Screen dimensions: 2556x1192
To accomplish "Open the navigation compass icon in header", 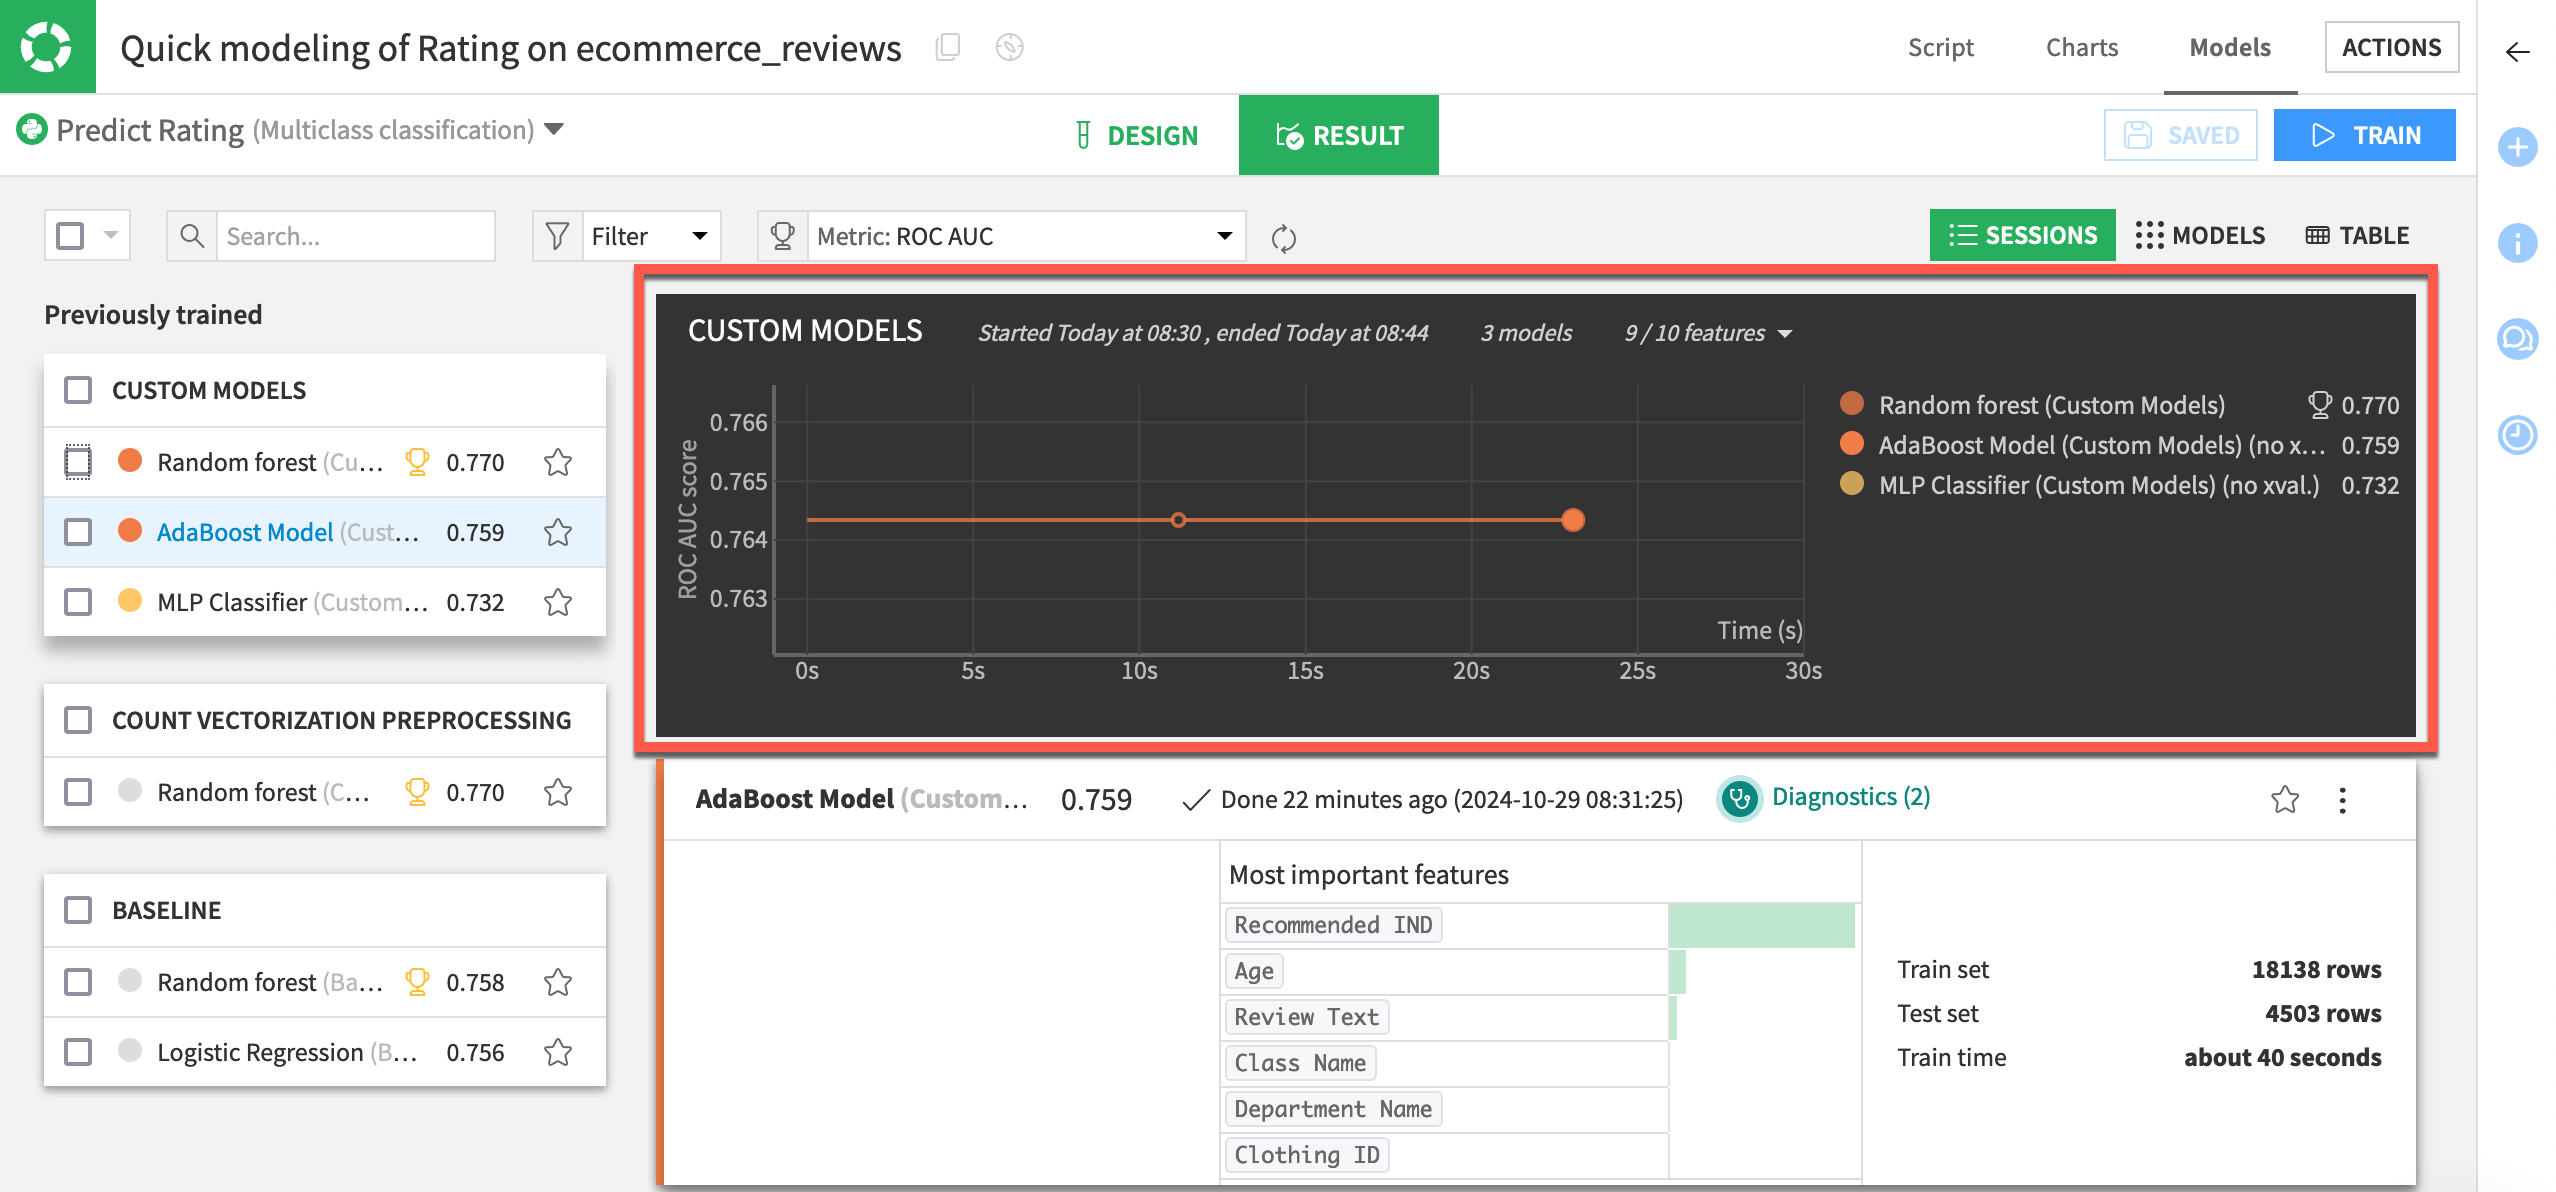I will pyautogui.click(x=1009, y=47).
